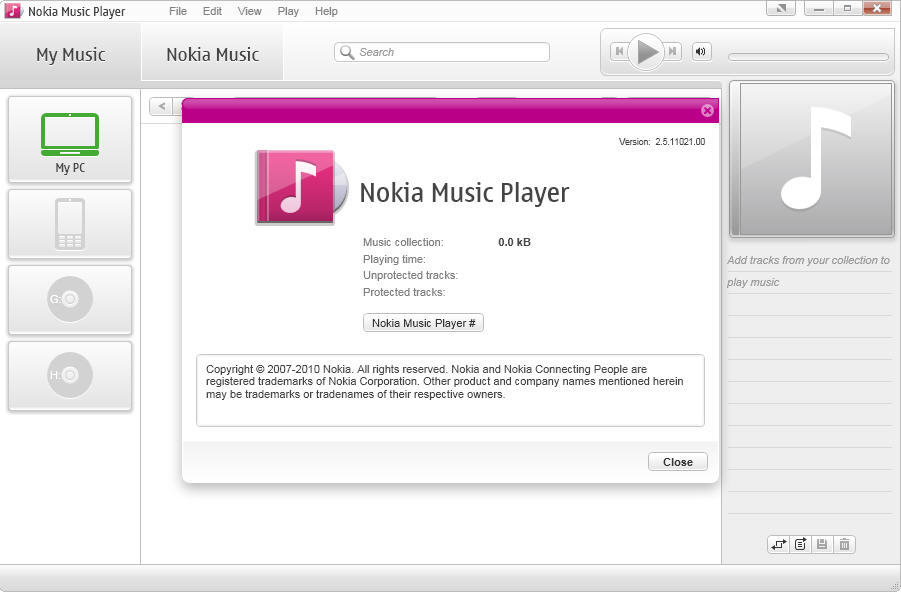
Task: Switch to compact mini player mode
Action: [781, 9]
